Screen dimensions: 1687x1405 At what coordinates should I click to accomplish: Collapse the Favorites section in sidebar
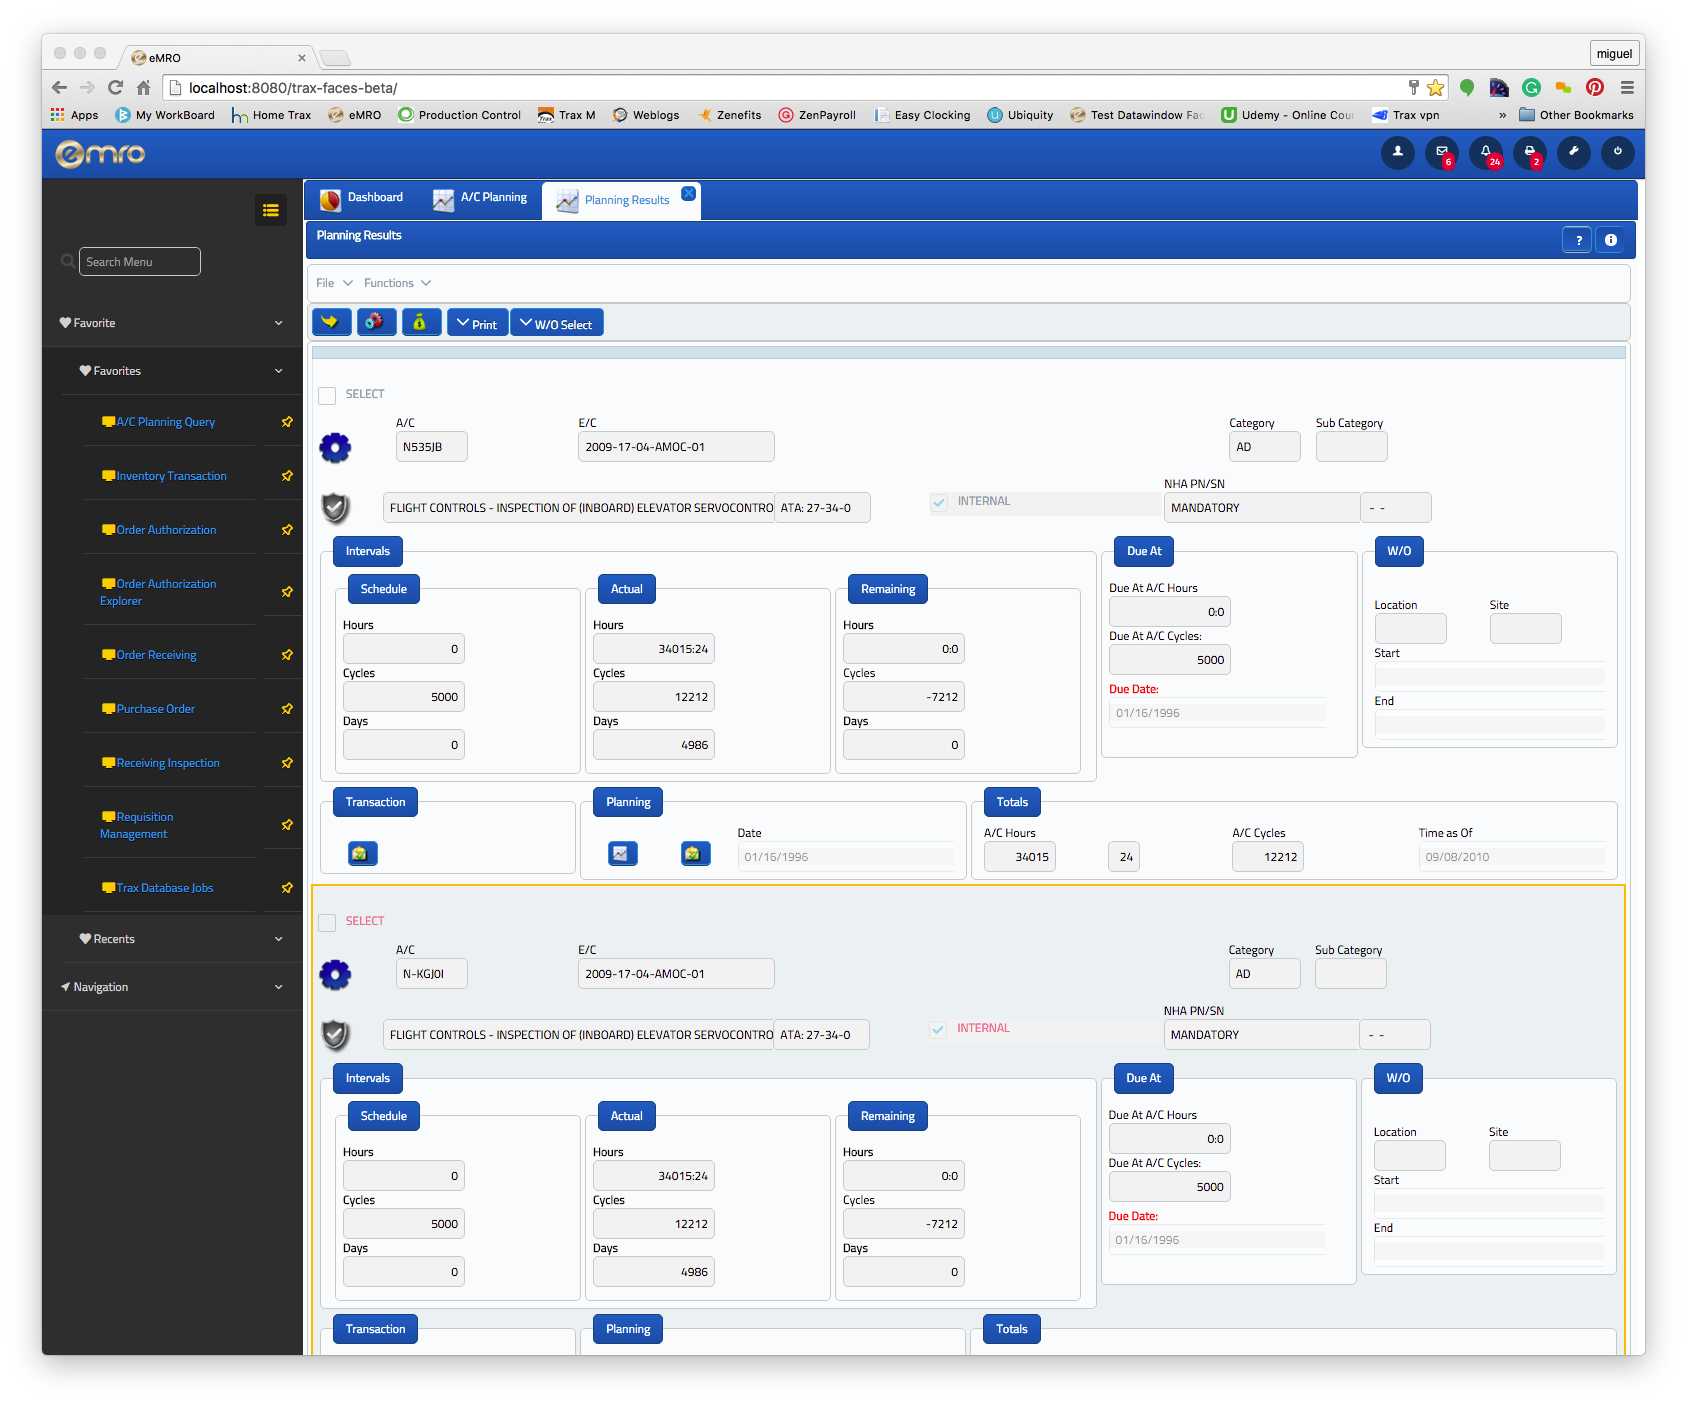279,371
